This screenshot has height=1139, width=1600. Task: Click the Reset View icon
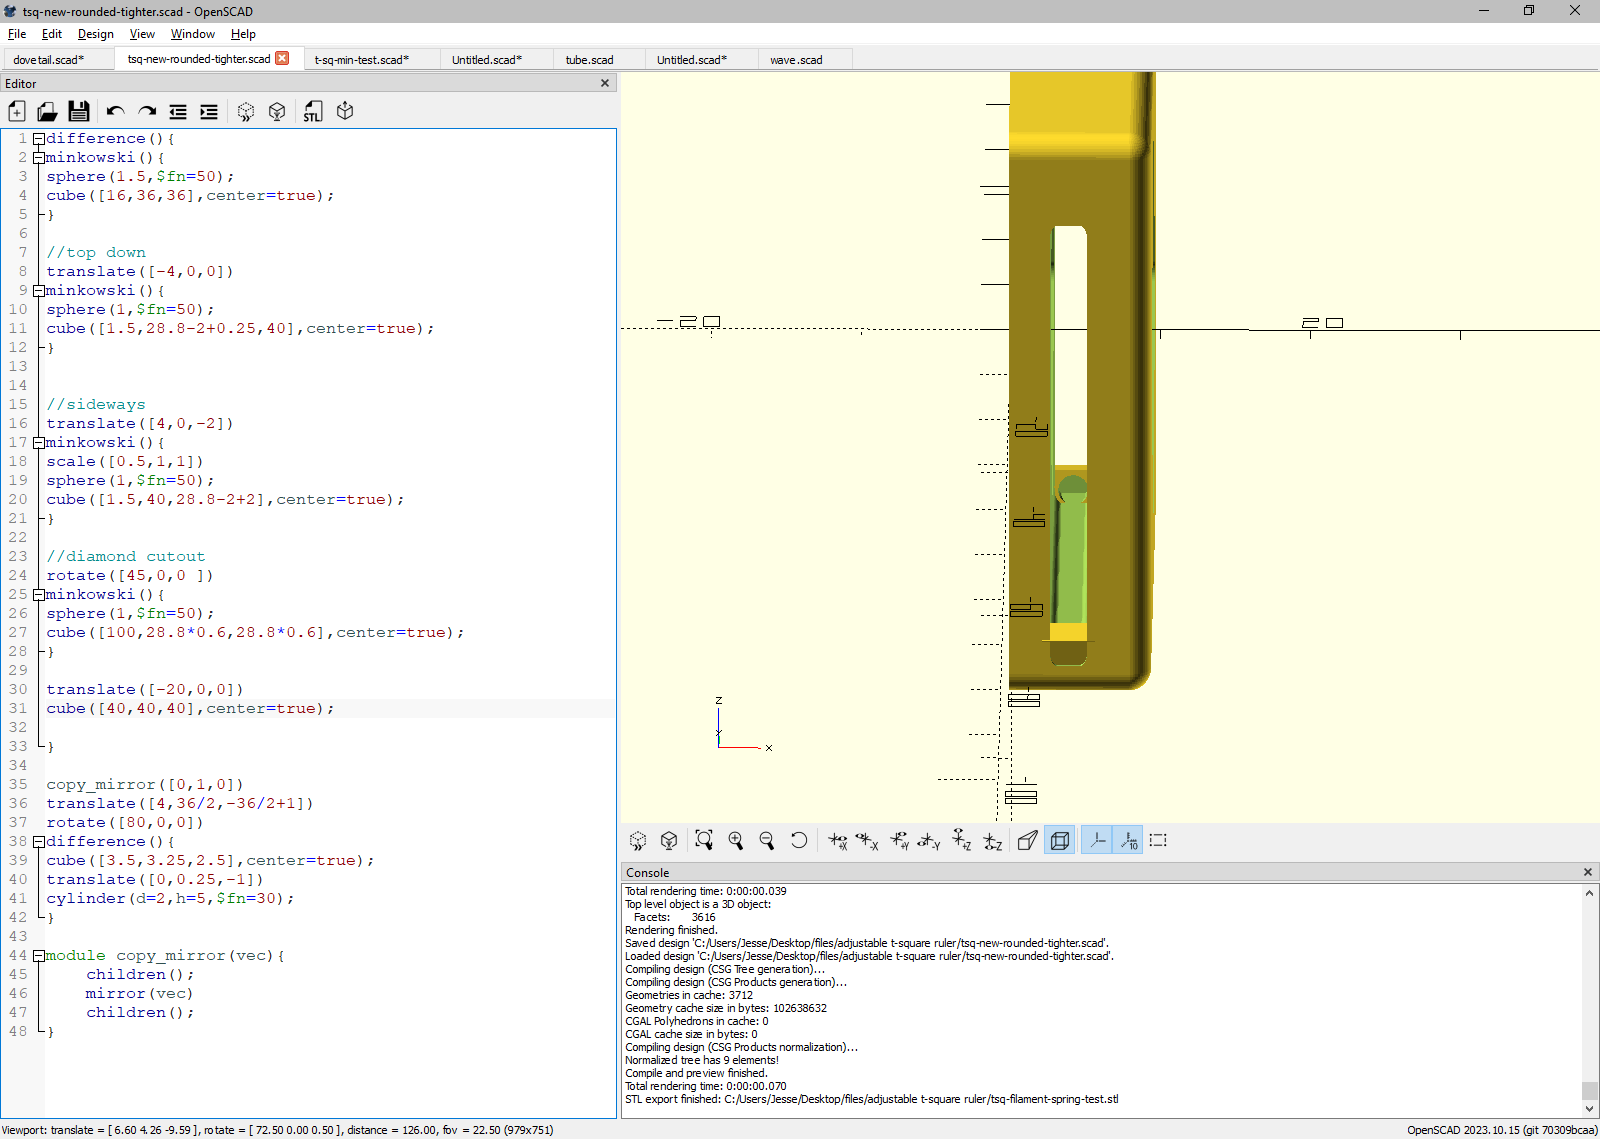pyautogui.click(x=799, y=841)
